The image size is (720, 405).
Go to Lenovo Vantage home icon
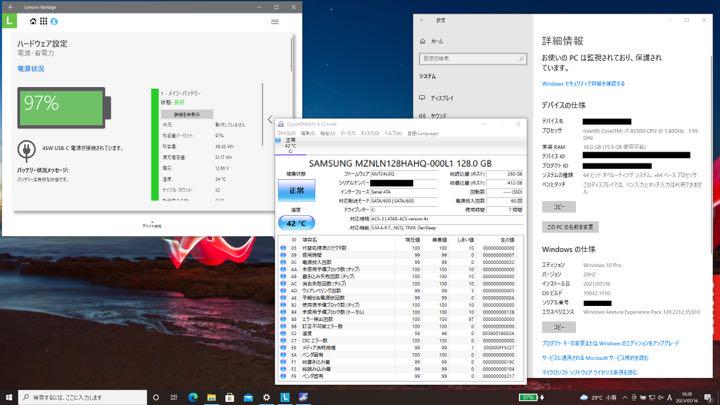tap(33, 21)
